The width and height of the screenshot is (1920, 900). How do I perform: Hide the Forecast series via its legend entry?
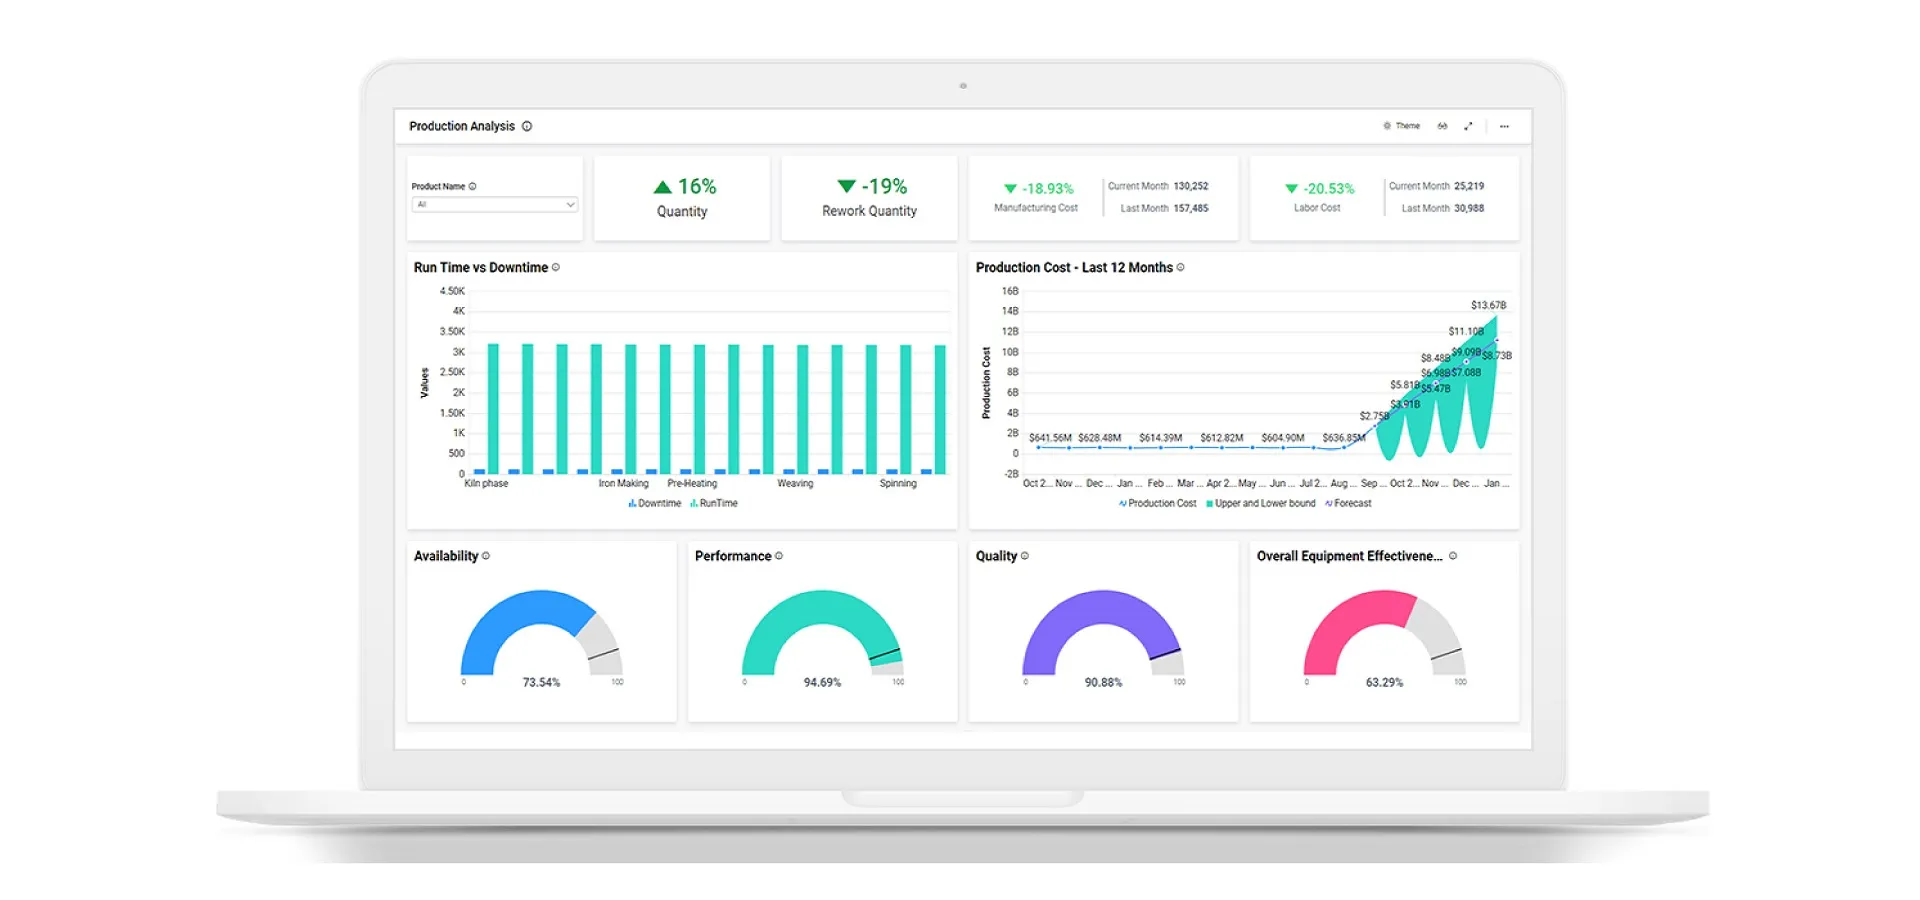point(1348,503)
